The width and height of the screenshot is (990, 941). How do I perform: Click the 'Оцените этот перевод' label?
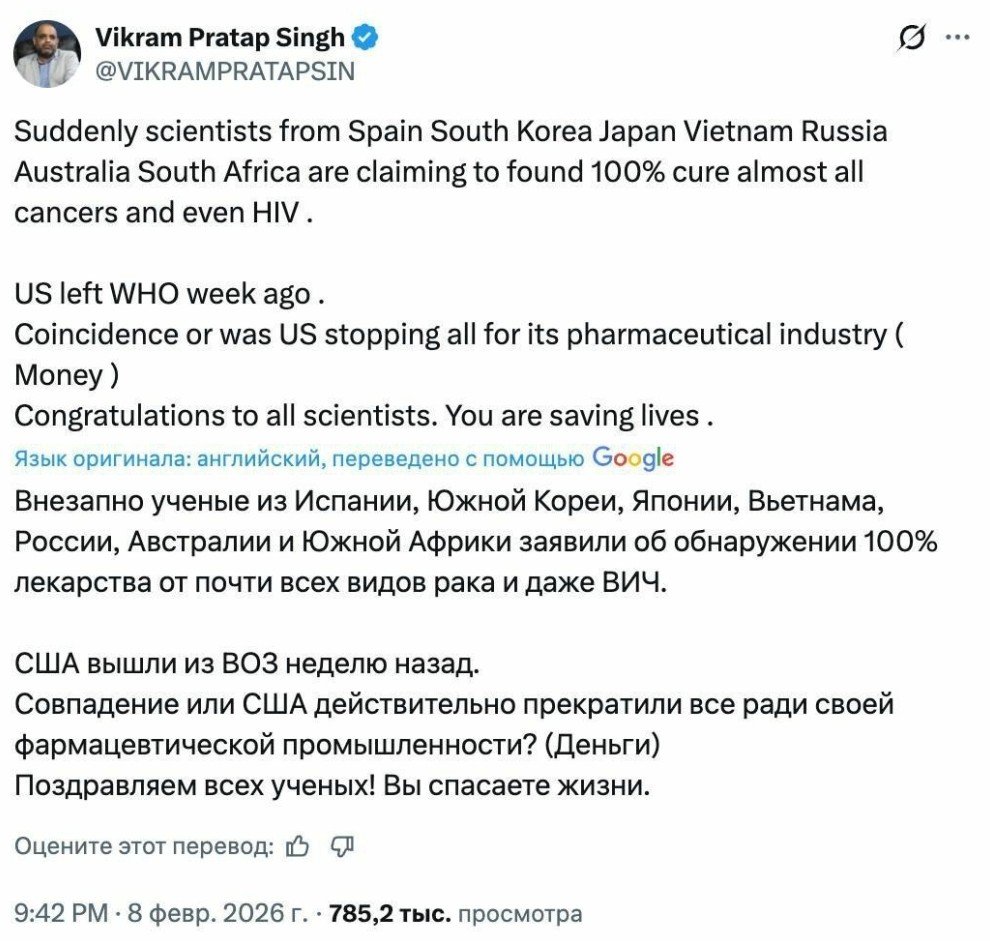pos(144,847)
